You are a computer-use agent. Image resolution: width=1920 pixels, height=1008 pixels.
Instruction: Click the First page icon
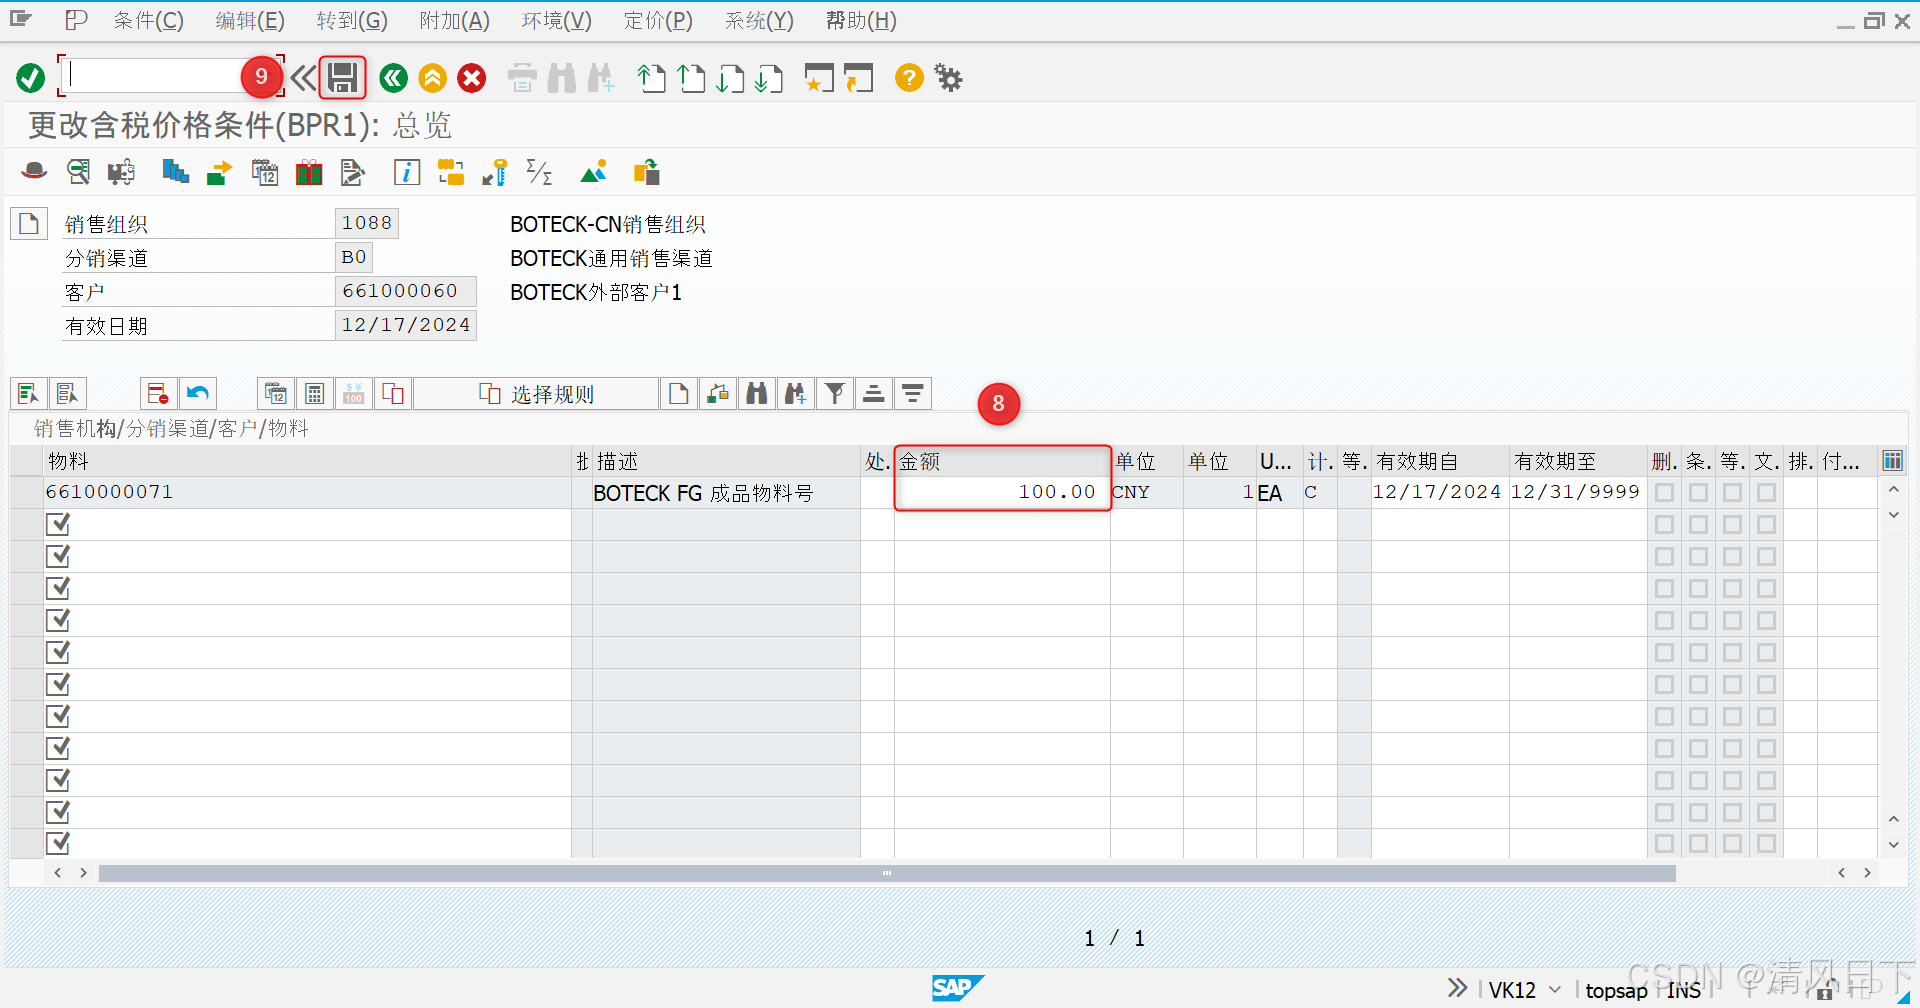(x=652, y=78)
